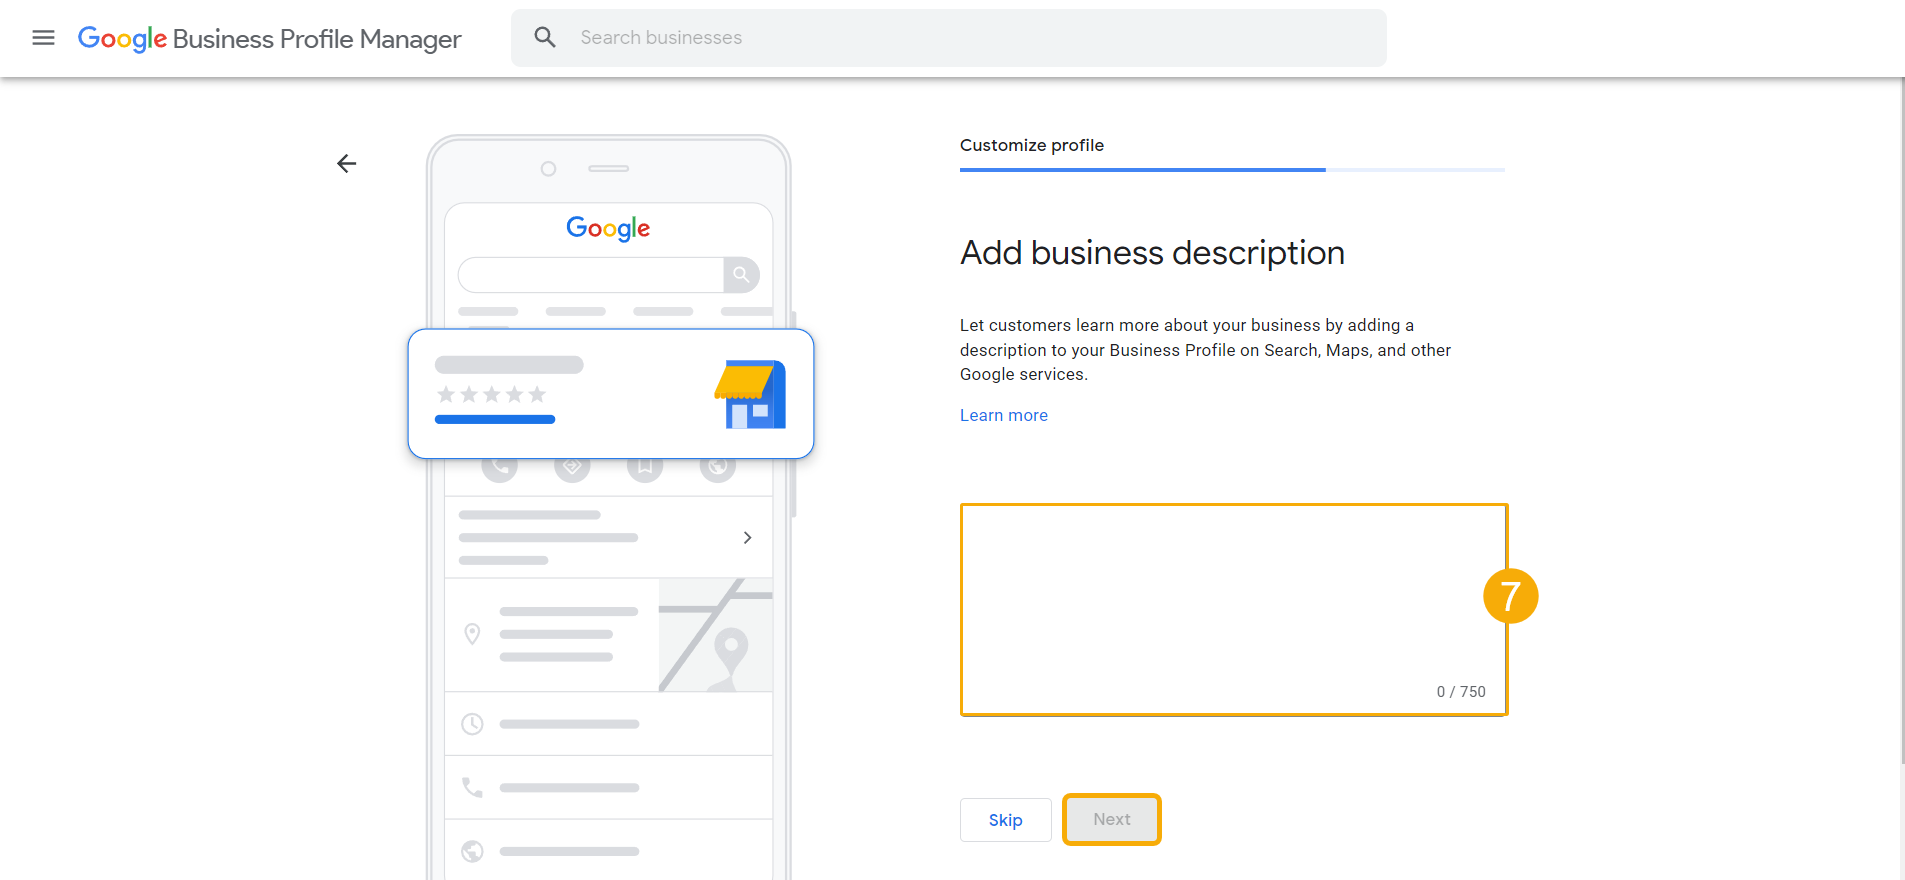Click the mockup search button icon
1905x880 pixels.
click(741, 274)
